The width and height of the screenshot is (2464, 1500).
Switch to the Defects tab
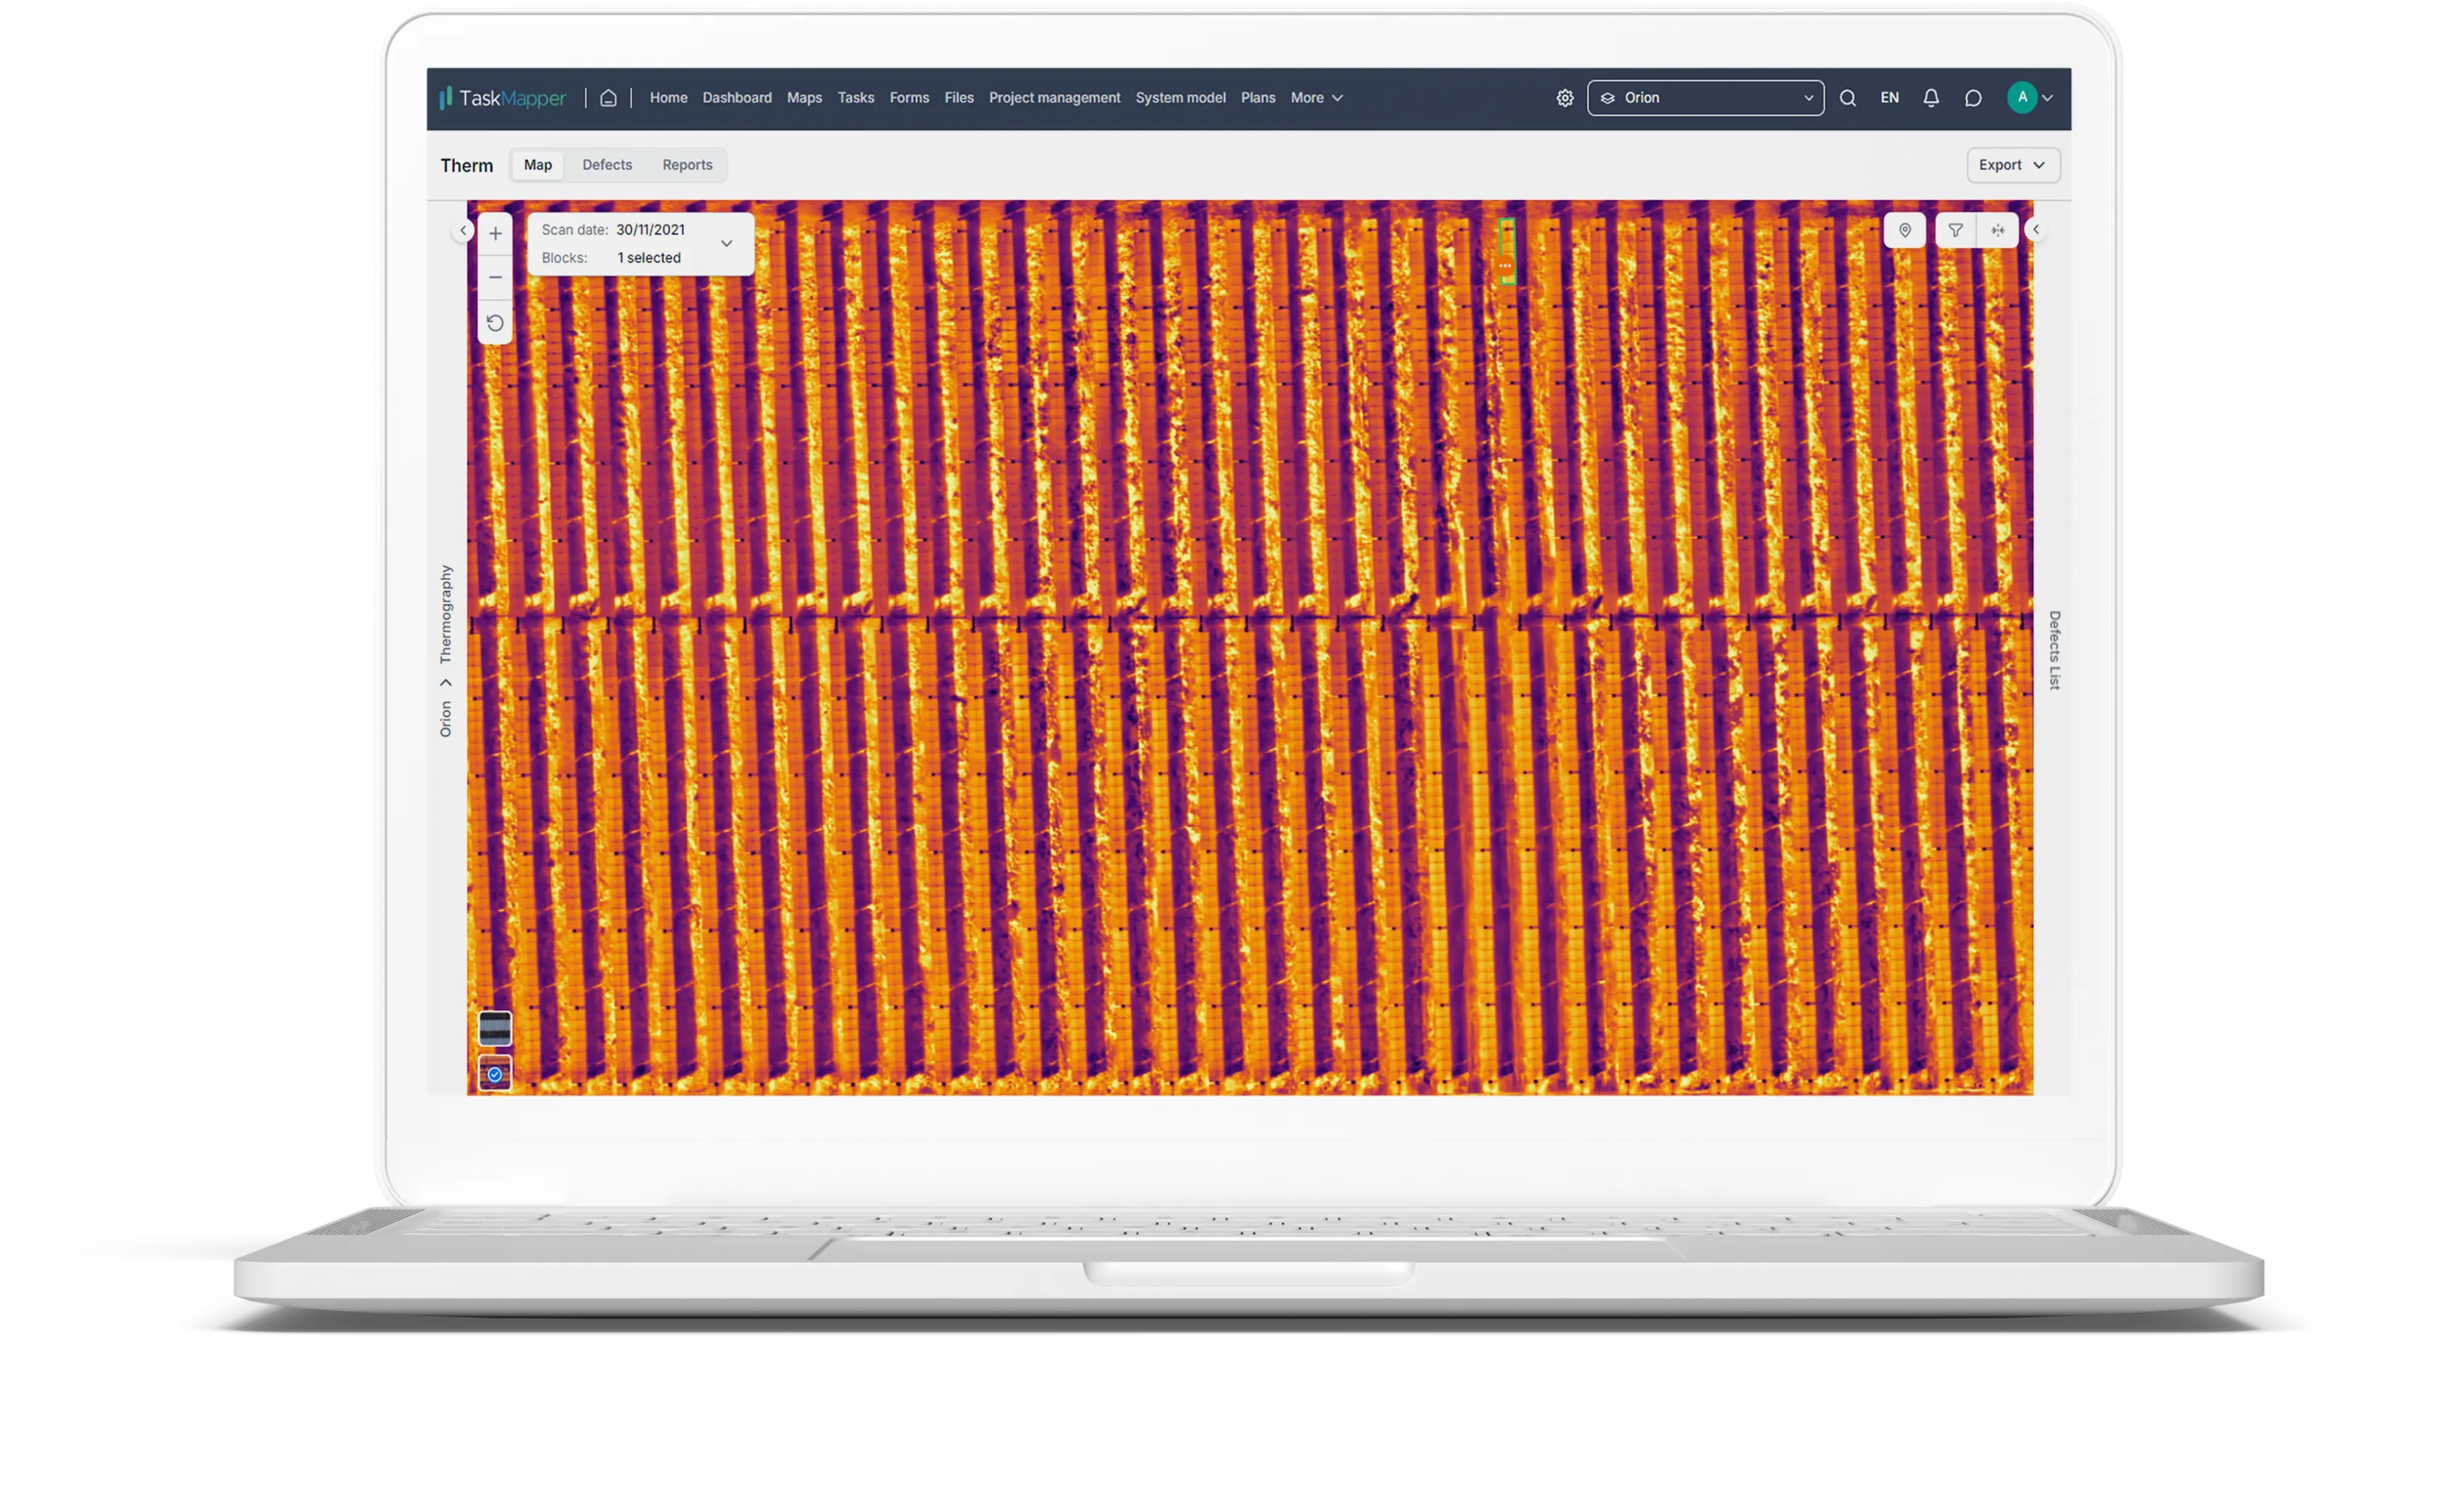[607, 165]
